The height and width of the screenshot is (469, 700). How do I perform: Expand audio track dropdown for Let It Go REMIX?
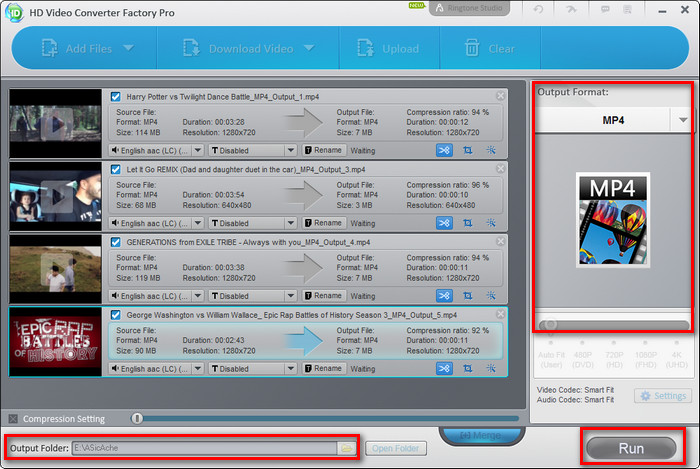198,223
